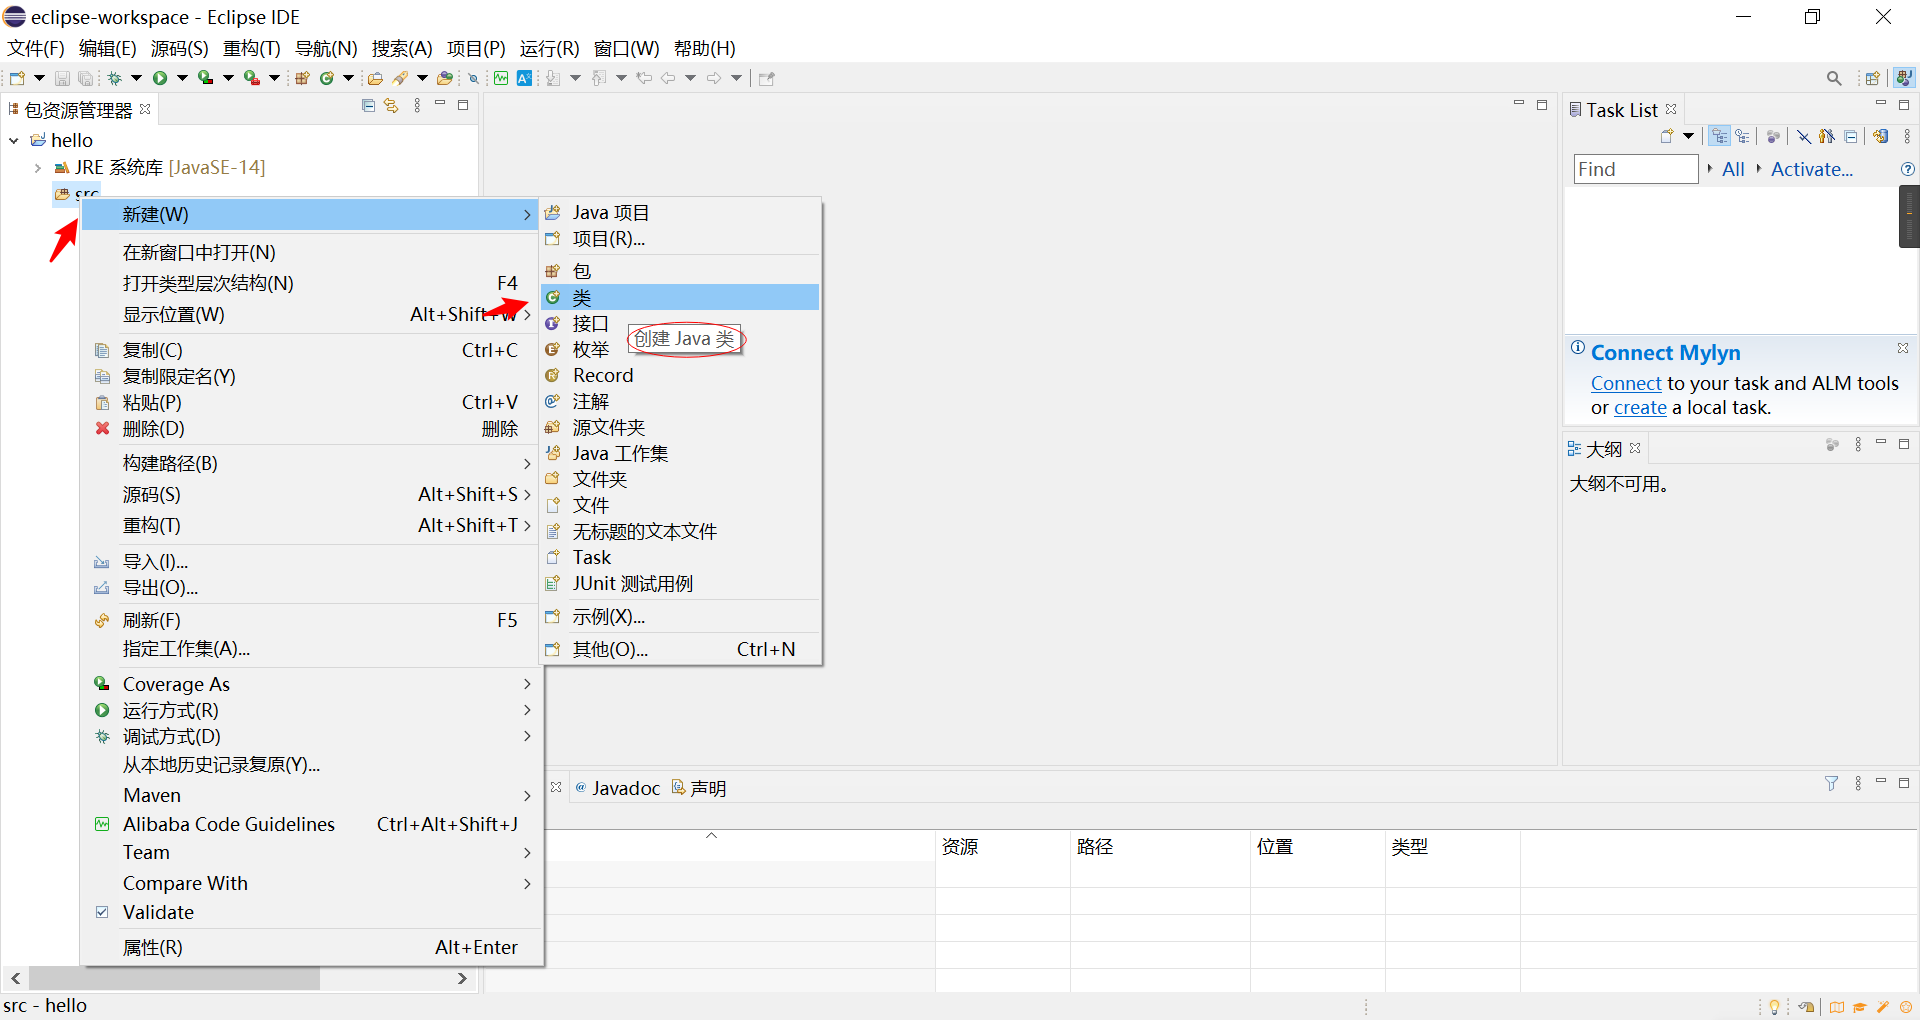
Task: Open the New wizard dropdown arrow
Action: click(x=39, y=78)
